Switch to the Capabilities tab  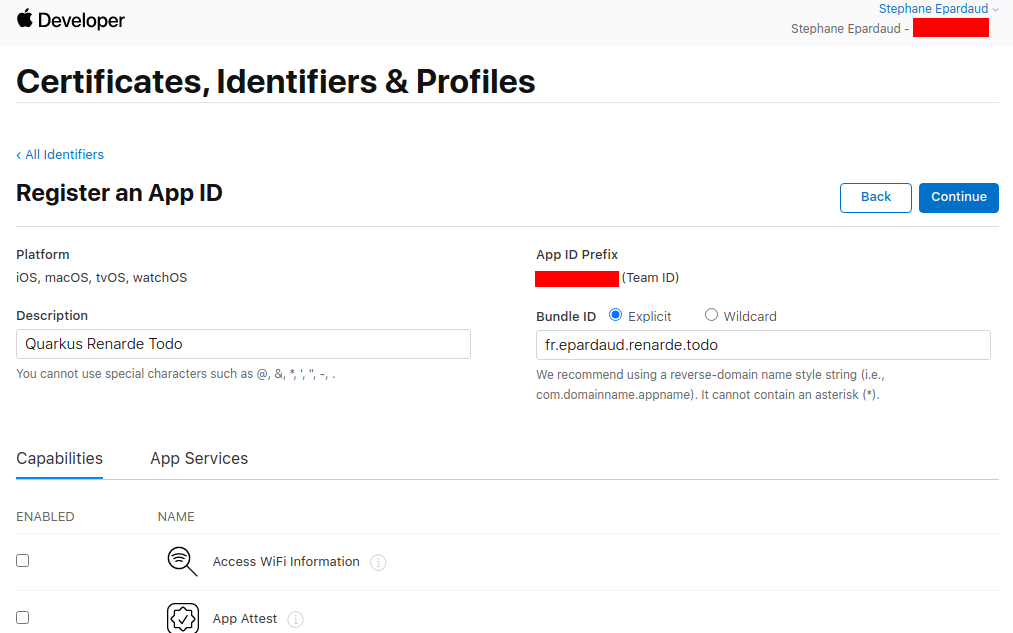tap(59, 459)
